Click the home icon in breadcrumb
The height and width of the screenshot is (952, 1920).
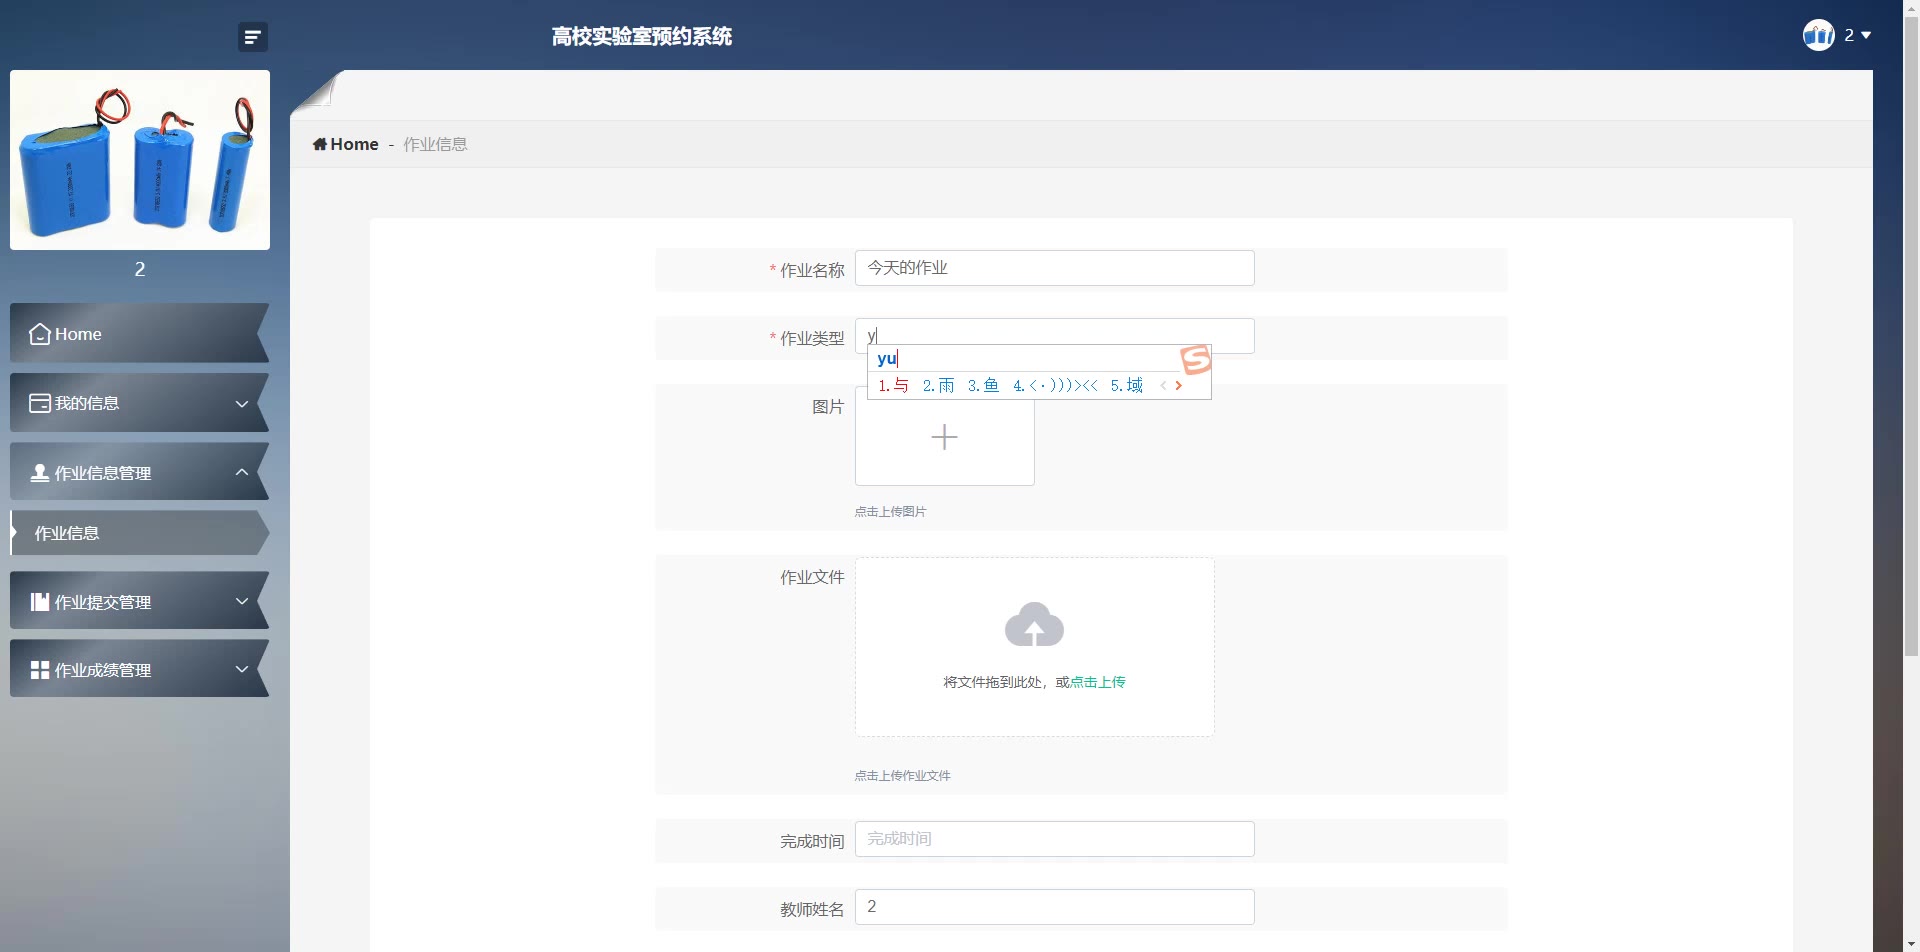pyautogui.click(x=320, y=144)
